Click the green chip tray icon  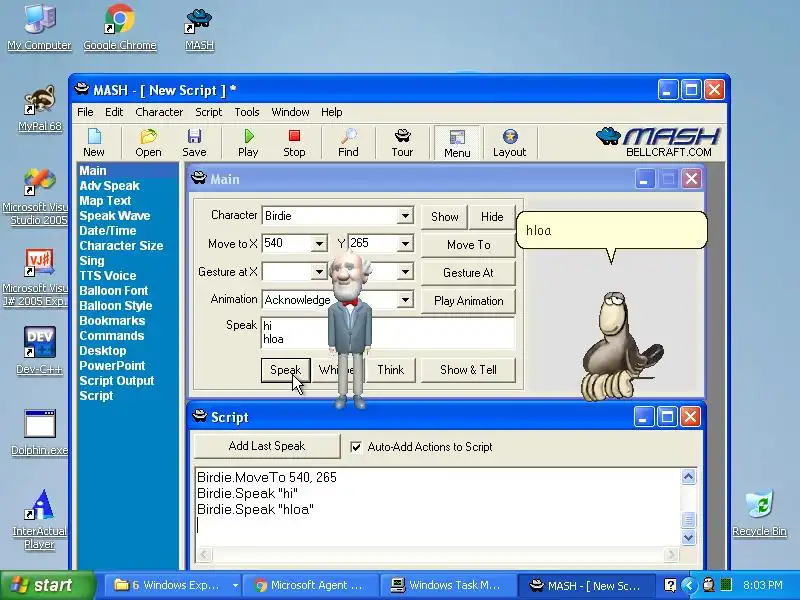tap(726, 584)
